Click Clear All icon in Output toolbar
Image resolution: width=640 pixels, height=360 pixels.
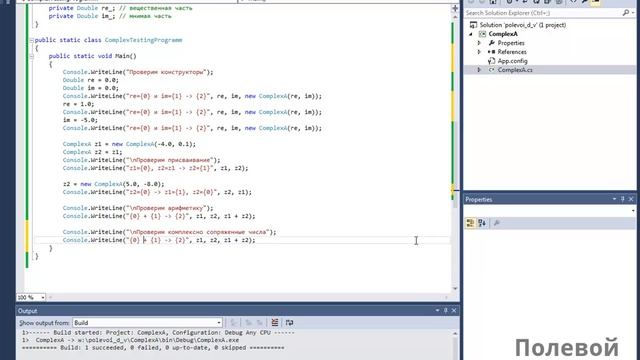pos(275,322)
